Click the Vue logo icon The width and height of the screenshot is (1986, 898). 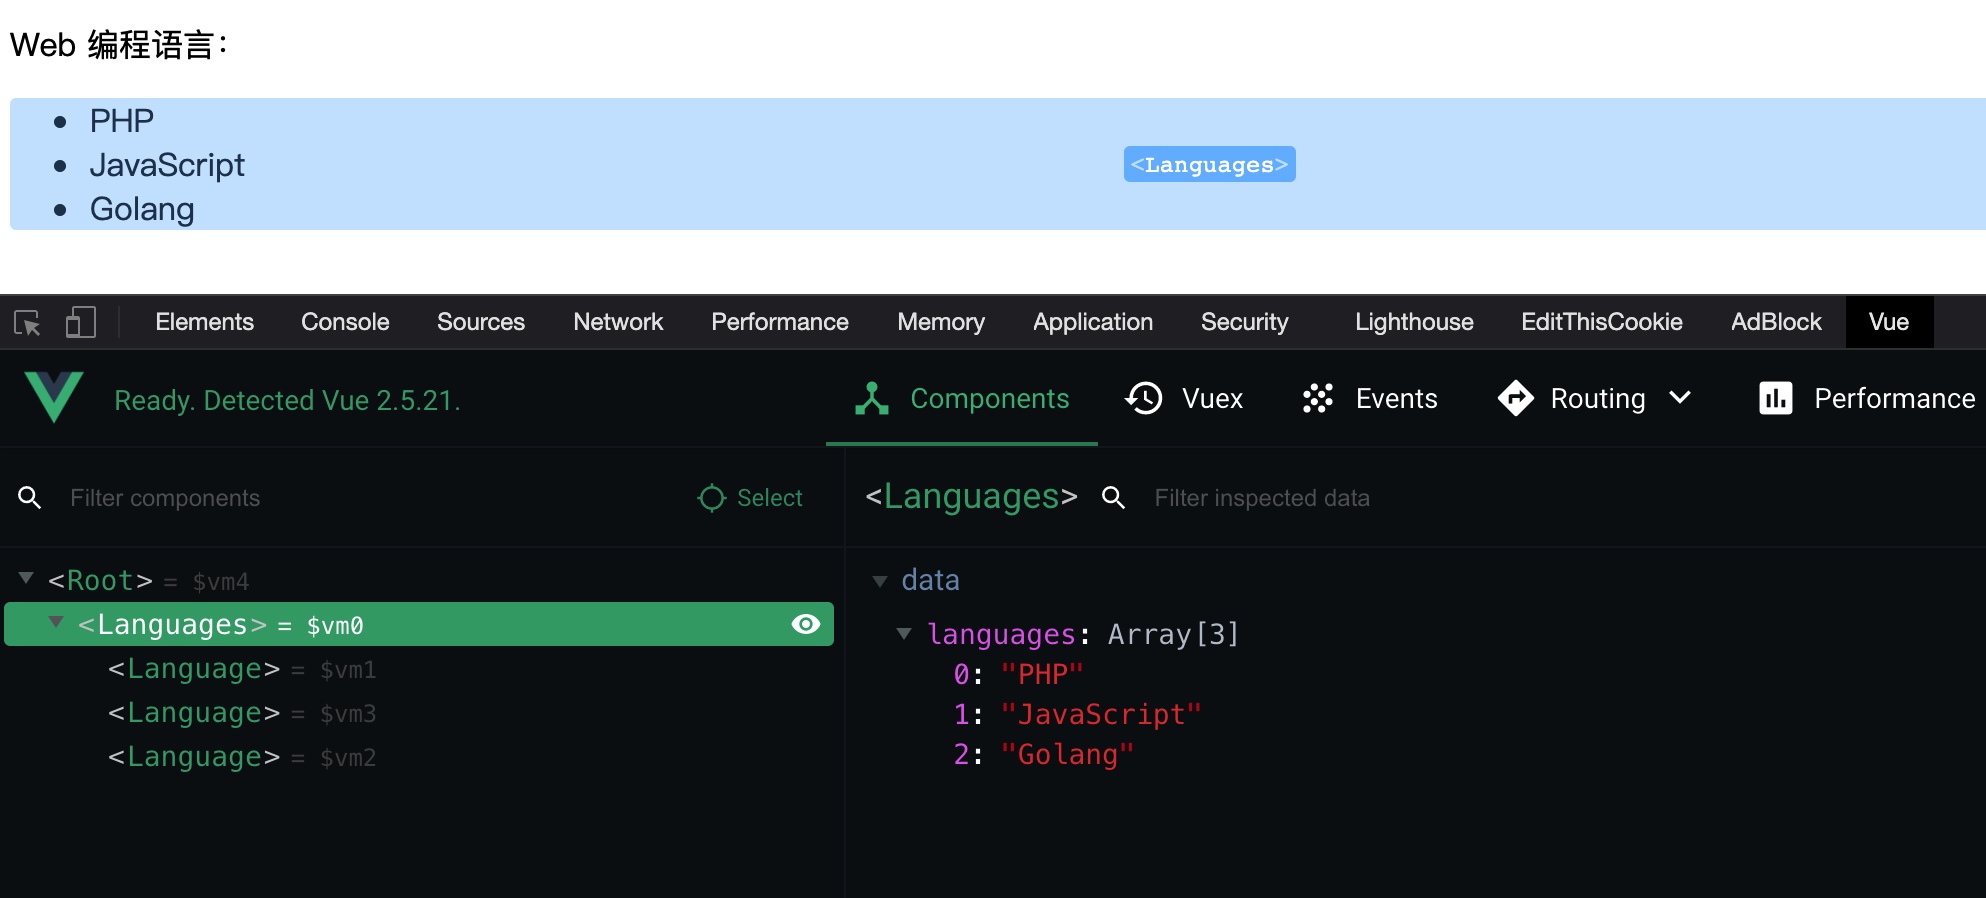[x=53, y=397]
